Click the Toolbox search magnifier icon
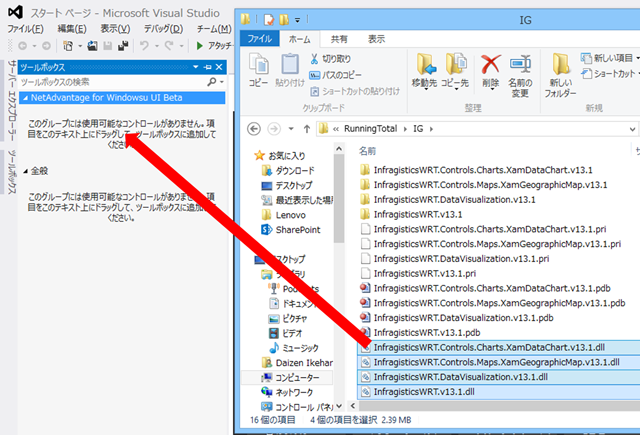The image size is (640, 435). pos(211,82)
